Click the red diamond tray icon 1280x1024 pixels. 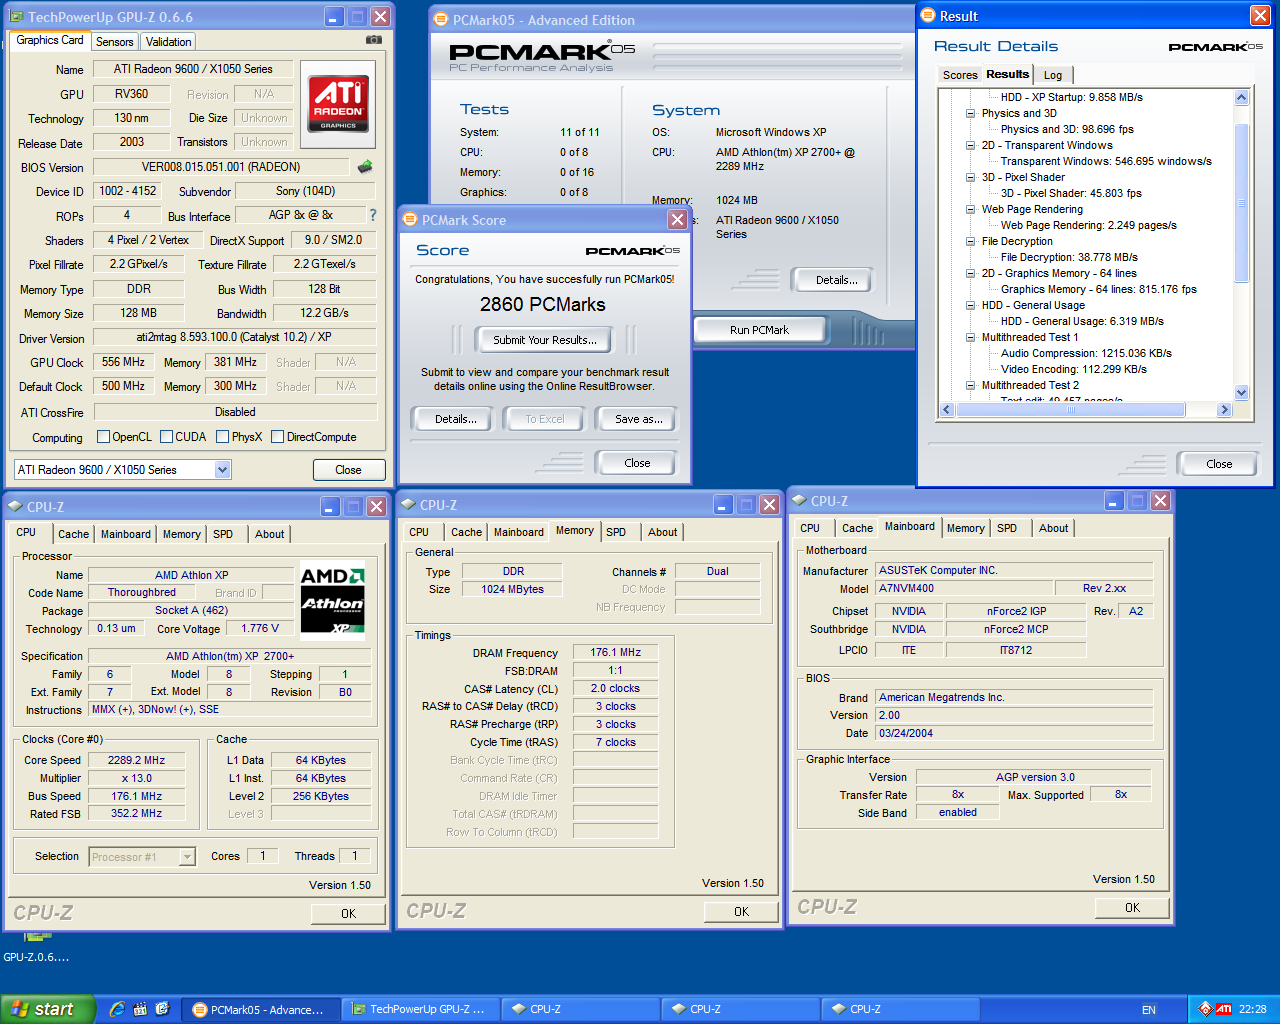[1205, 1009]
